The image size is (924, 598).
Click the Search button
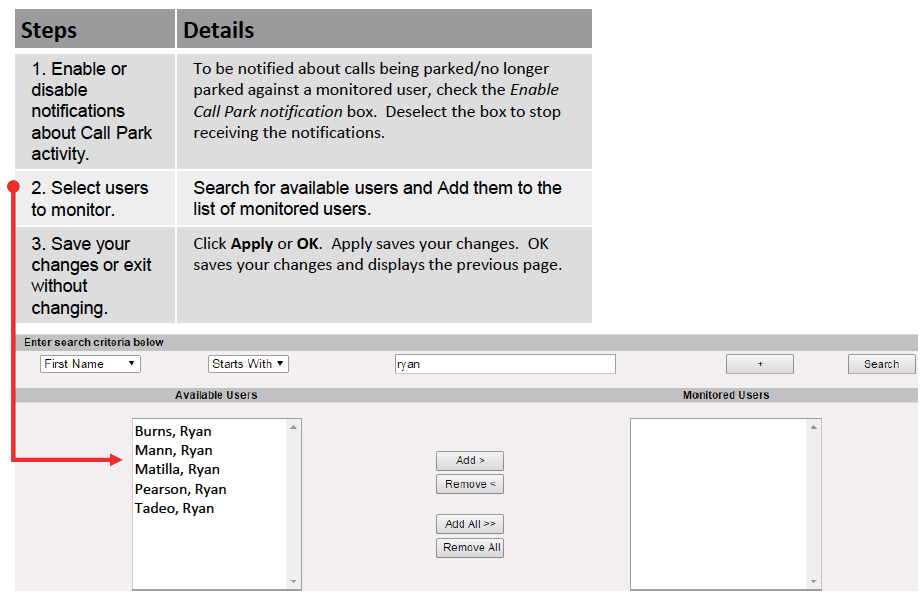[x=881, y=364]
